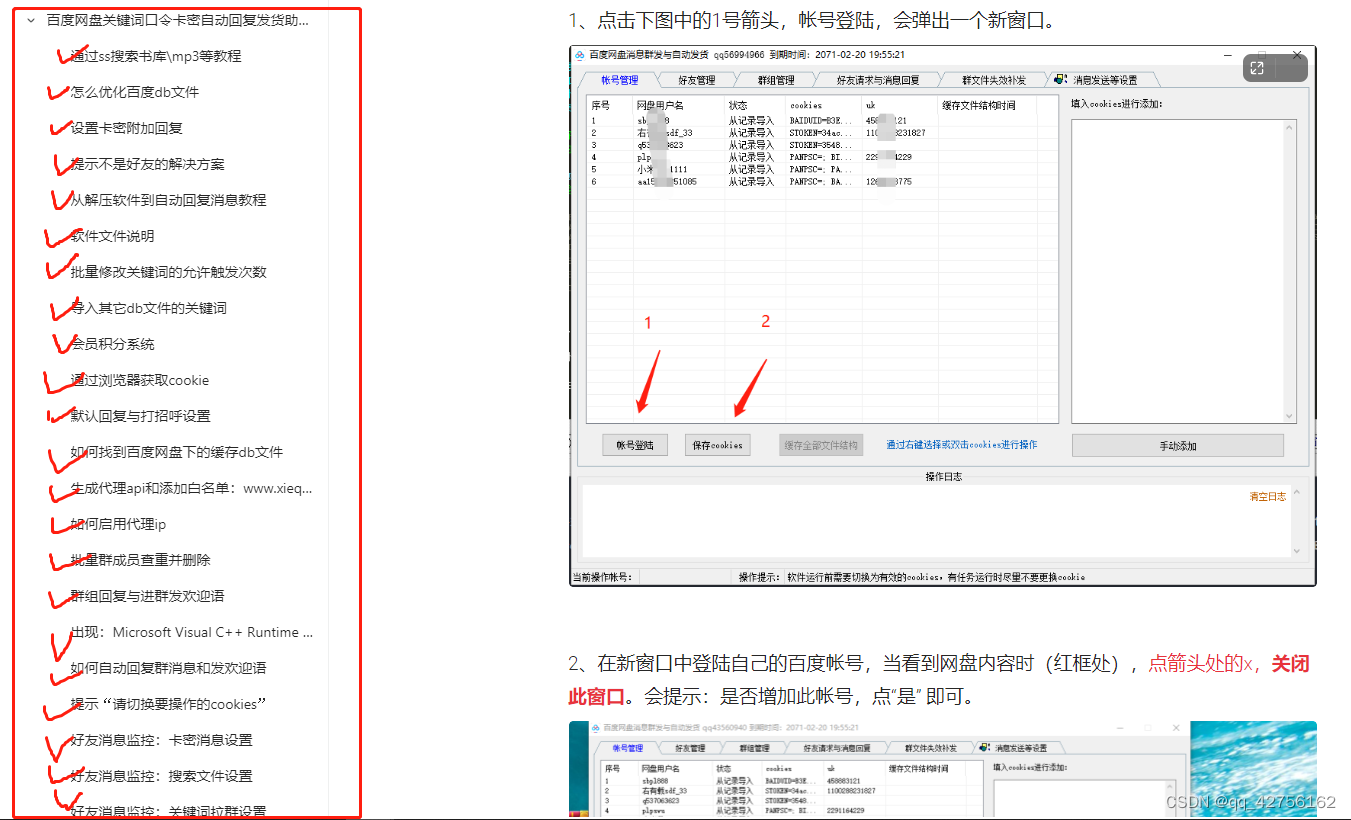Open tree item 好友消息监控：关键词拉群设置
Screen dimensions: 1351x820
(169, 811)
